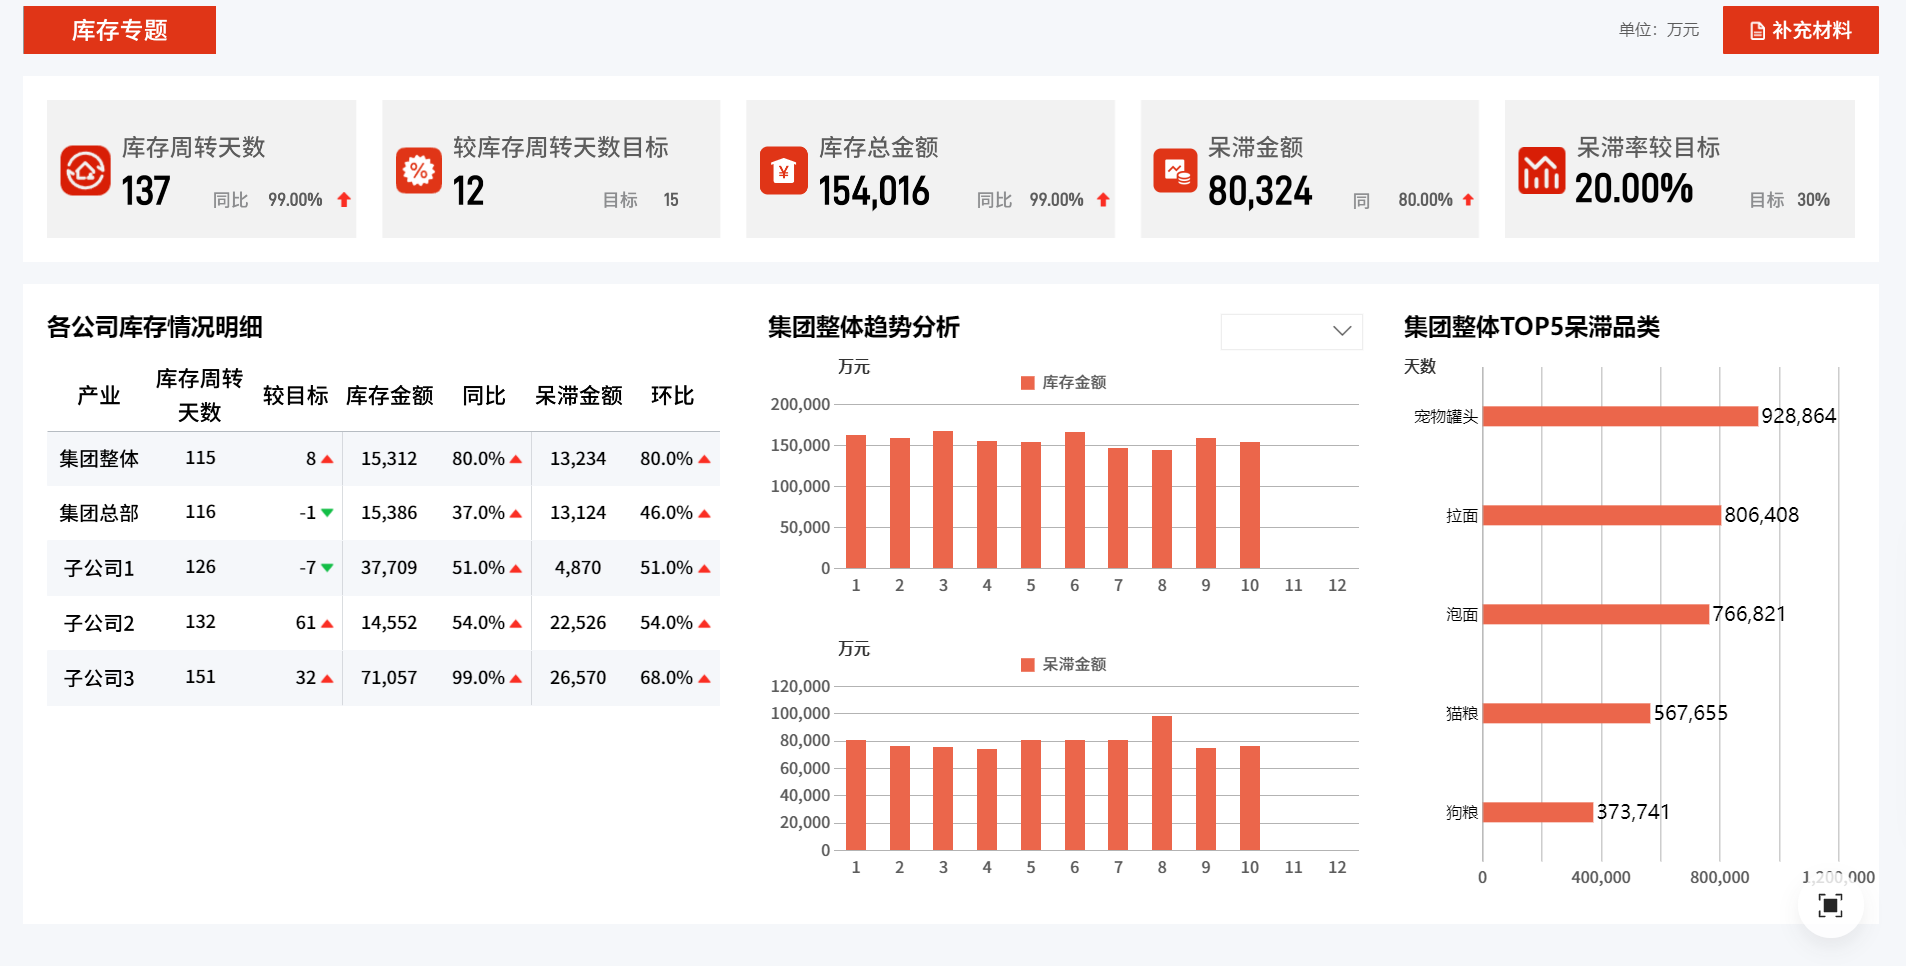Screen dimensions: 1906x966
Task: Click the 呆滞金额 card icon
Action: click(x=1175, y=171)
